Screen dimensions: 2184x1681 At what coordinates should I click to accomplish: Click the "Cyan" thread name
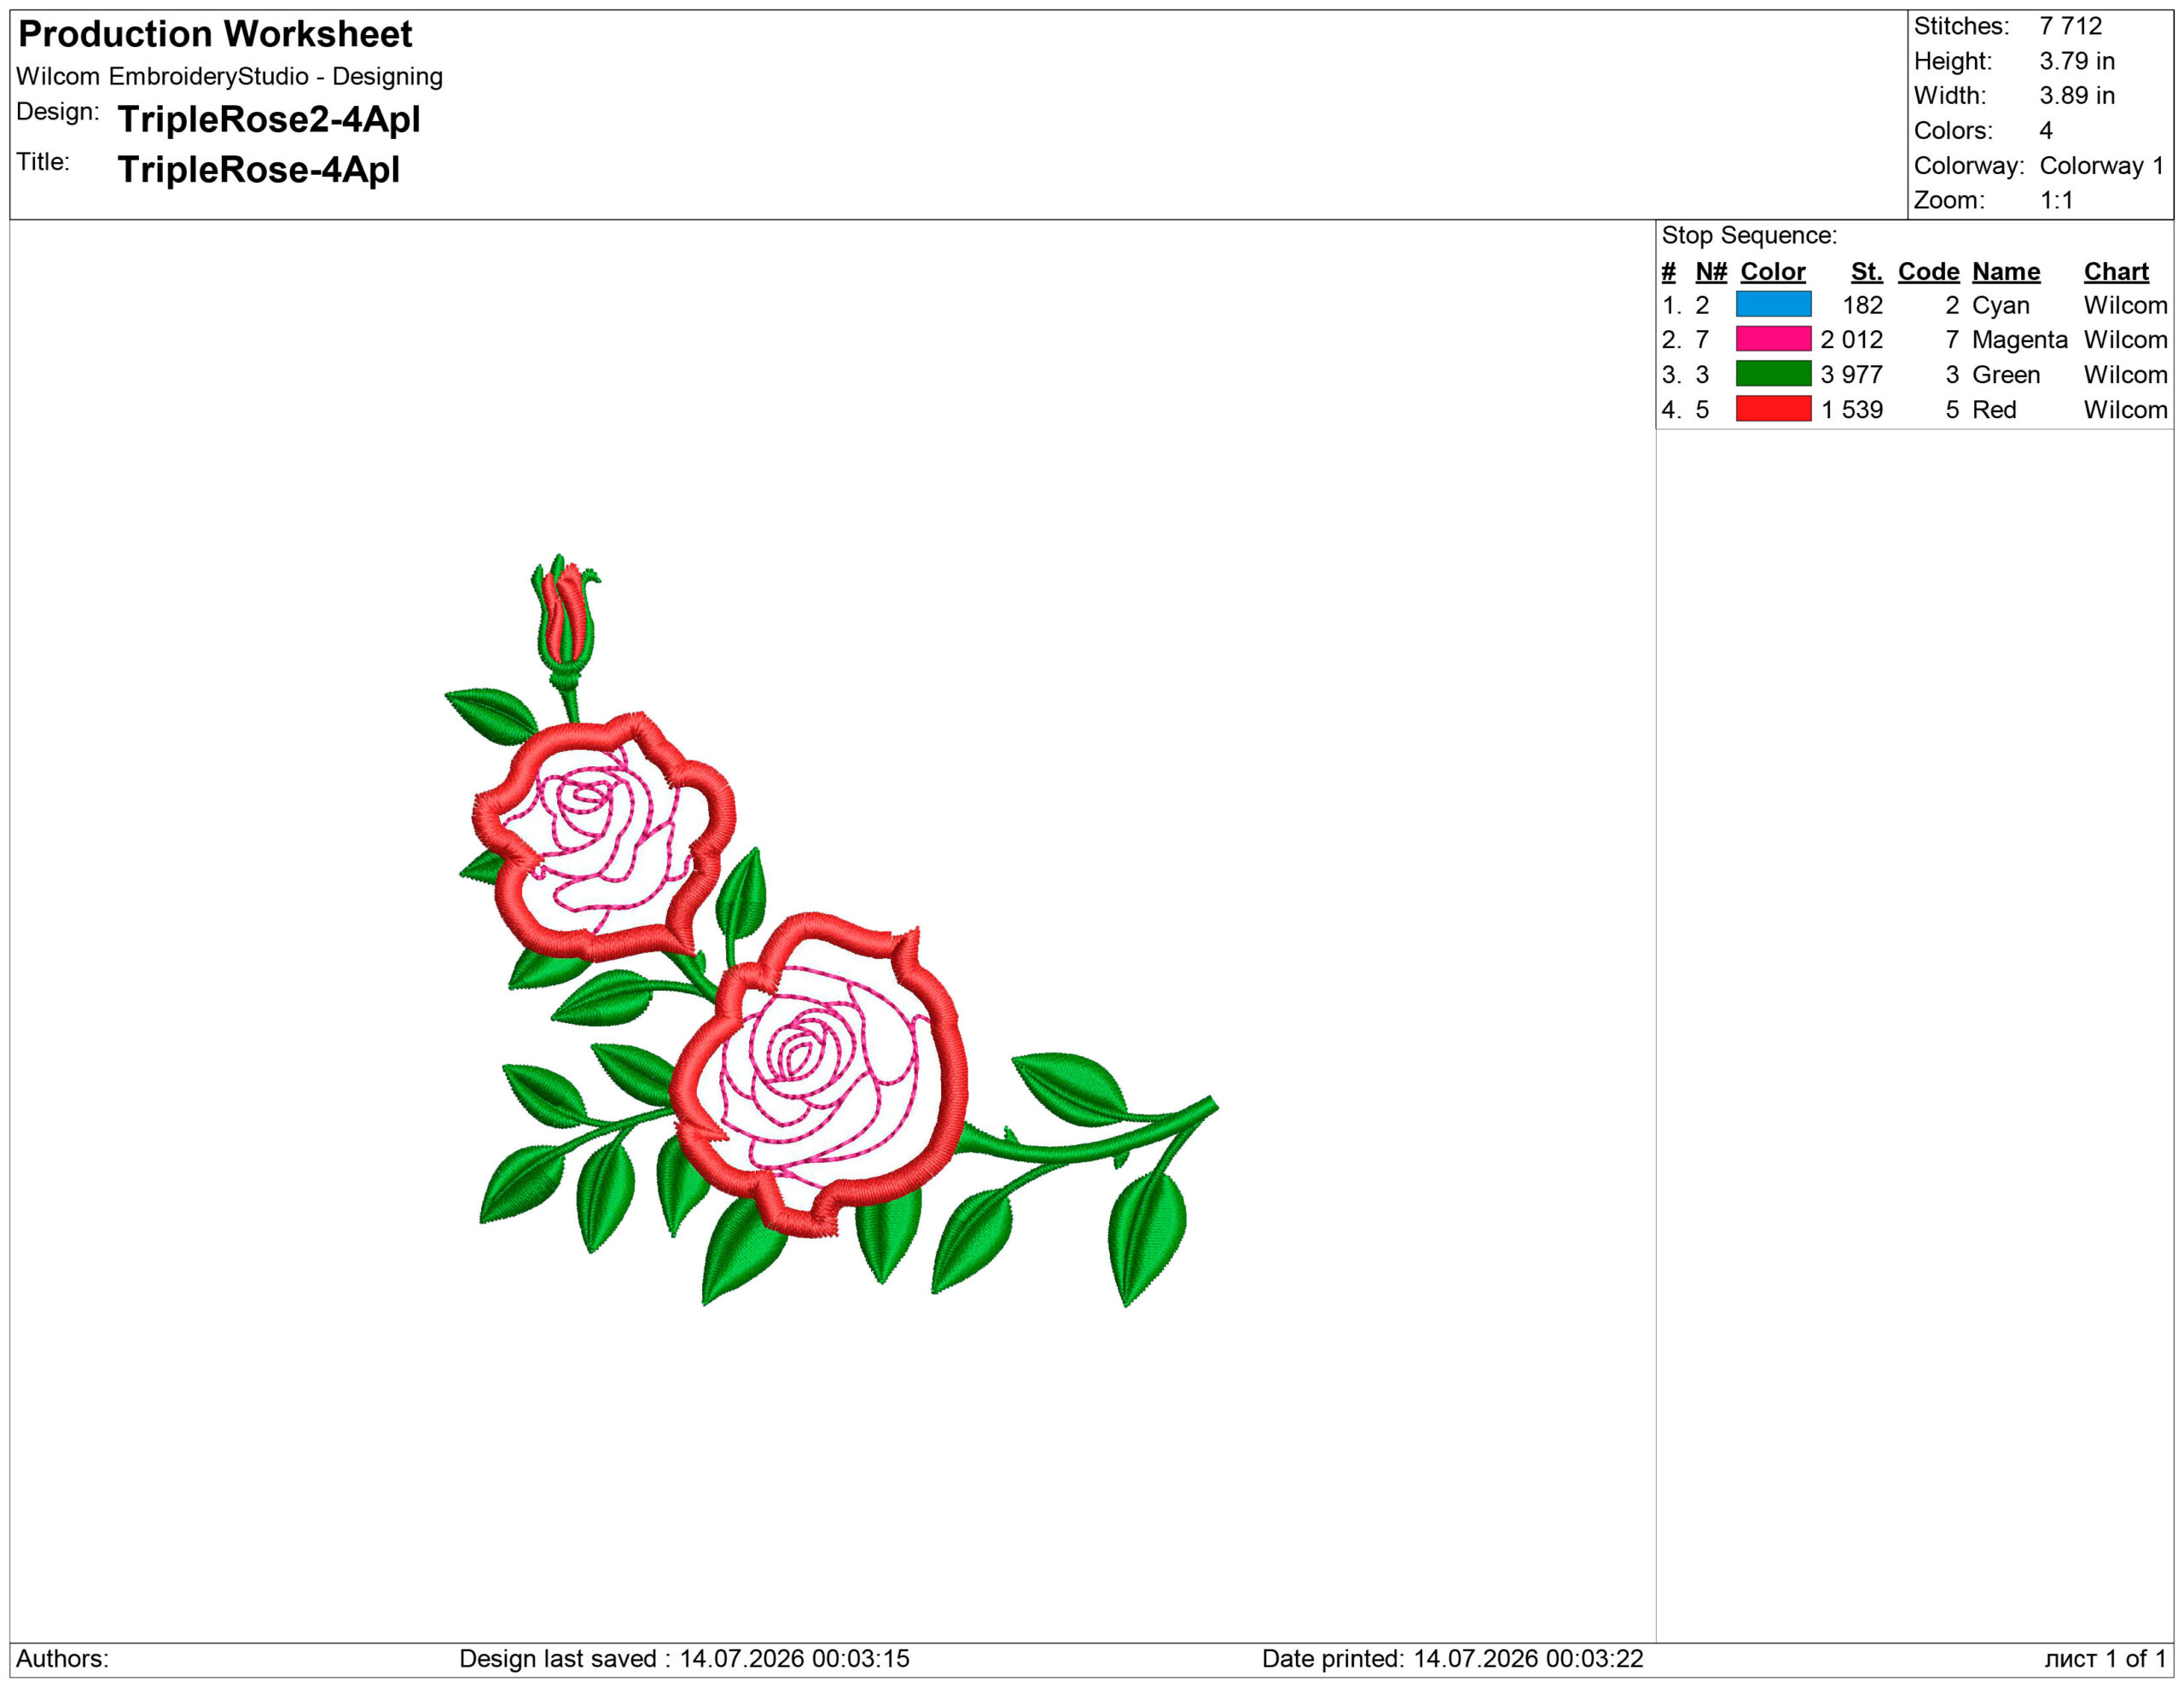tap(2000, 305)
